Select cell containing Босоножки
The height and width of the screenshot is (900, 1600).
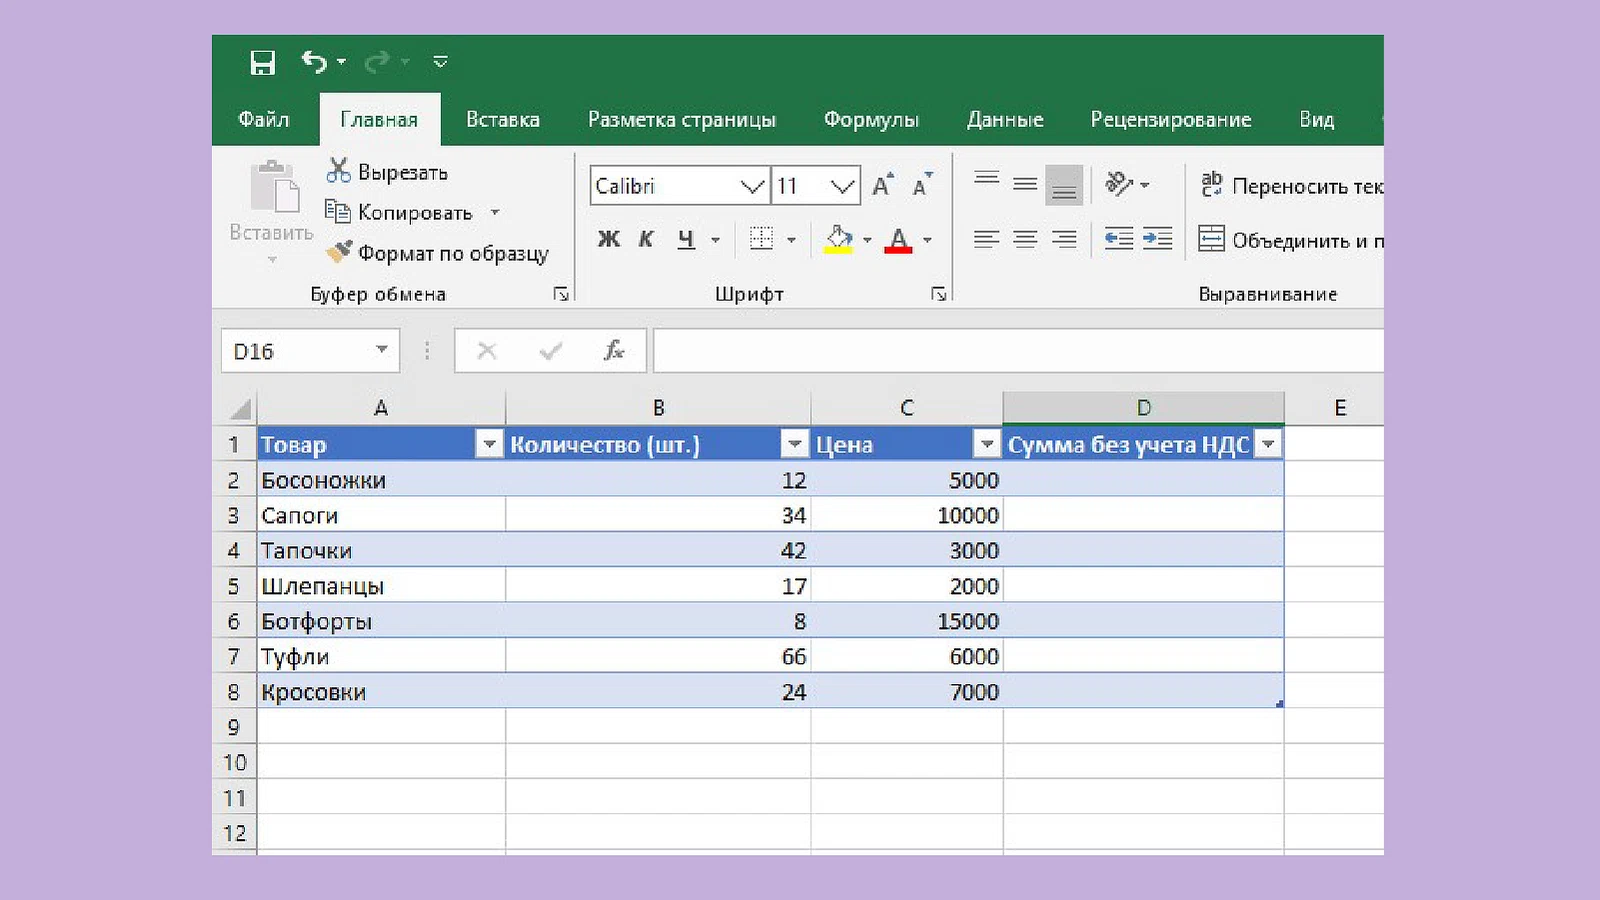(x=381, y=480)
